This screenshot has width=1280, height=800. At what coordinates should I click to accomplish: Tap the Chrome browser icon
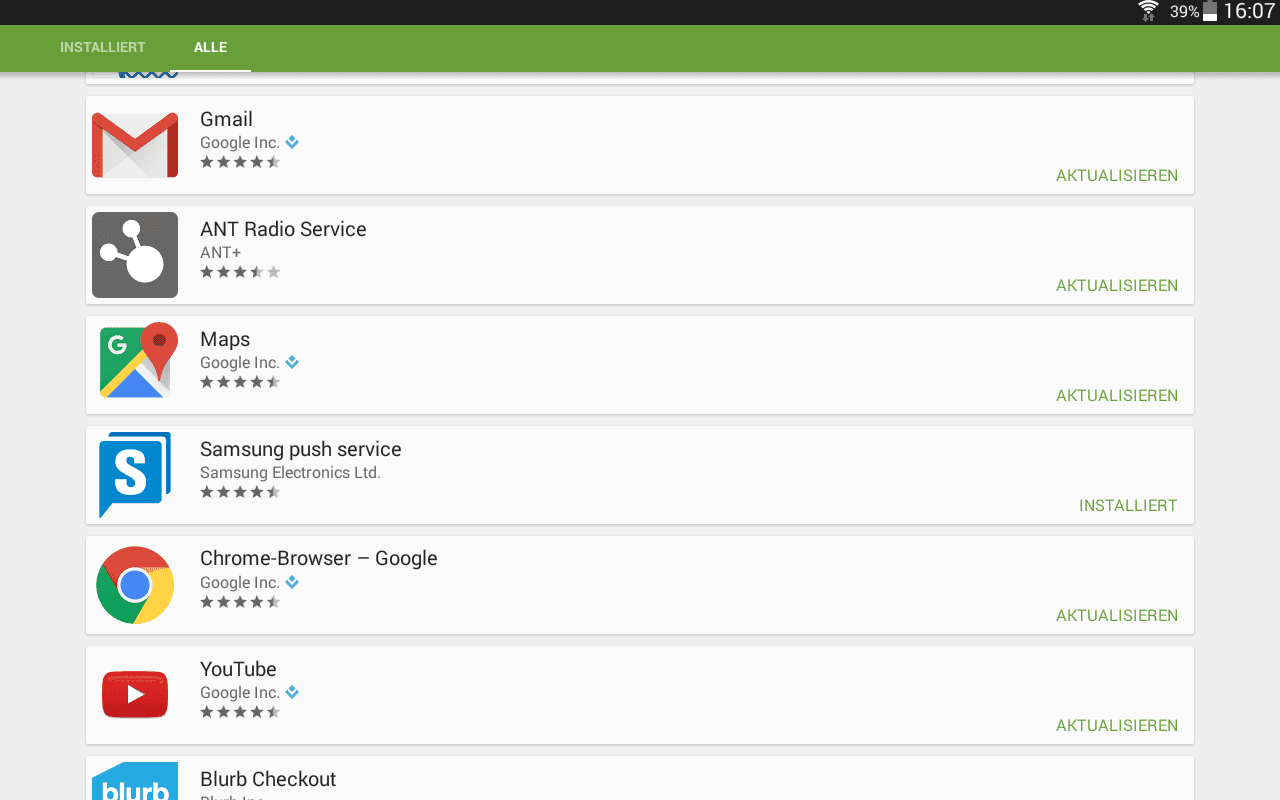coord(135,585)
